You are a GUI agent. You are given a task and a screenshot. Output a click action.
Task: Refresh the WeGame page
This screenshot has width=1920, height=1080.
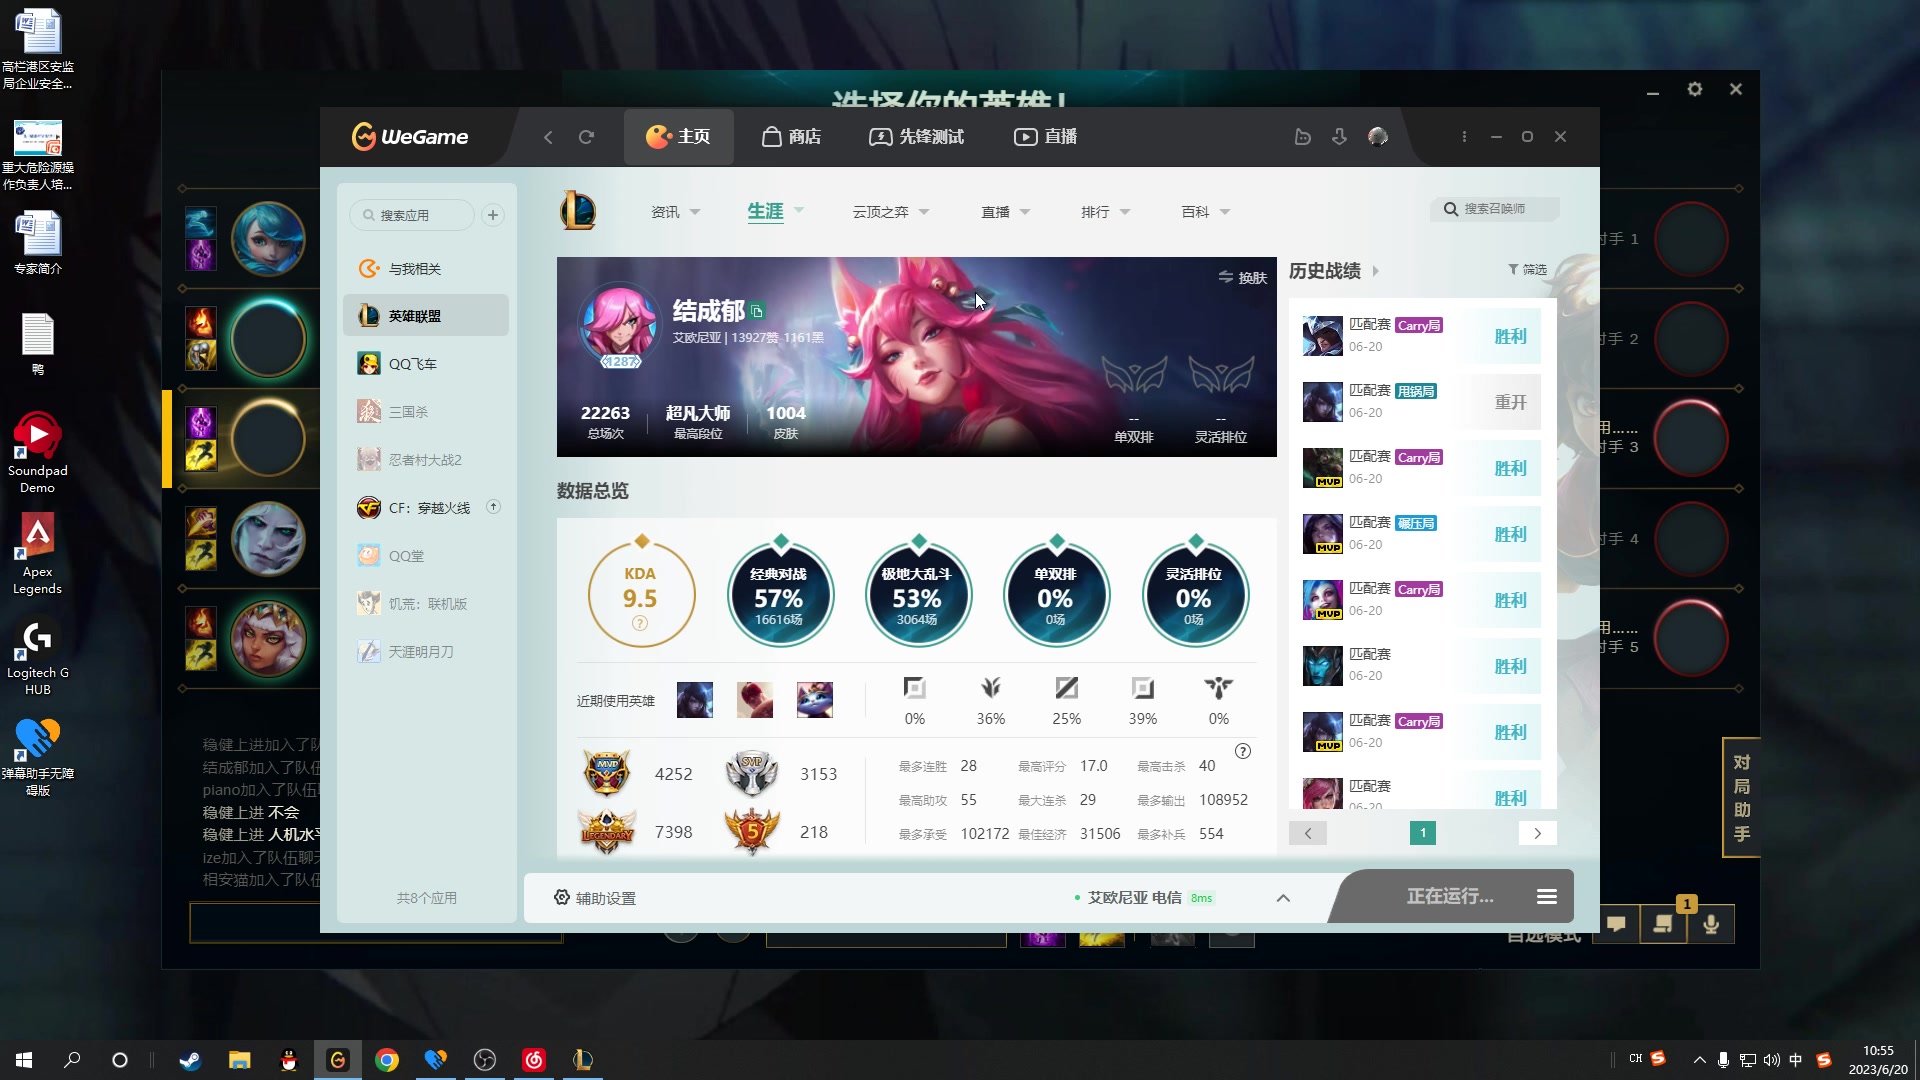pyautogui.click(x=586, y=137)
